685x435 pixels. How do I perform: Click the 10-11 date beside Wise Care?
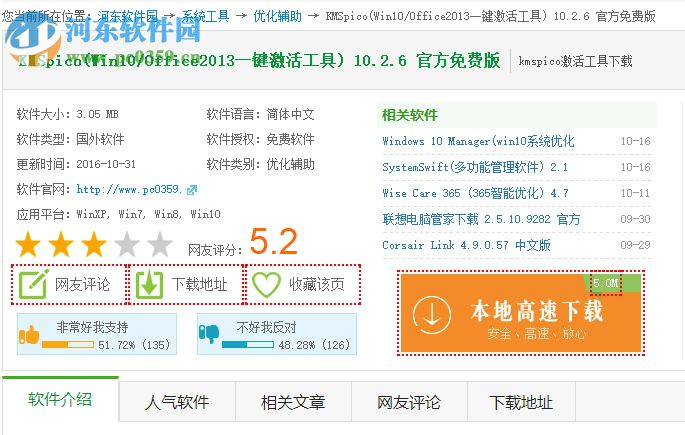pos(635,193)
